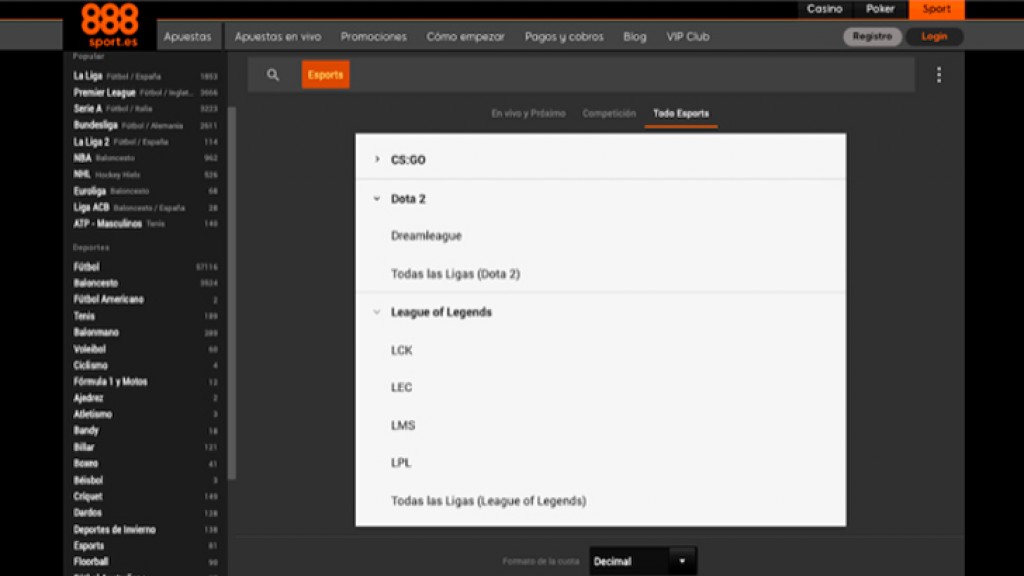This screenshot has width=1024, height=576.
Task: Open the LCK league listing
Action: point(404,349)
